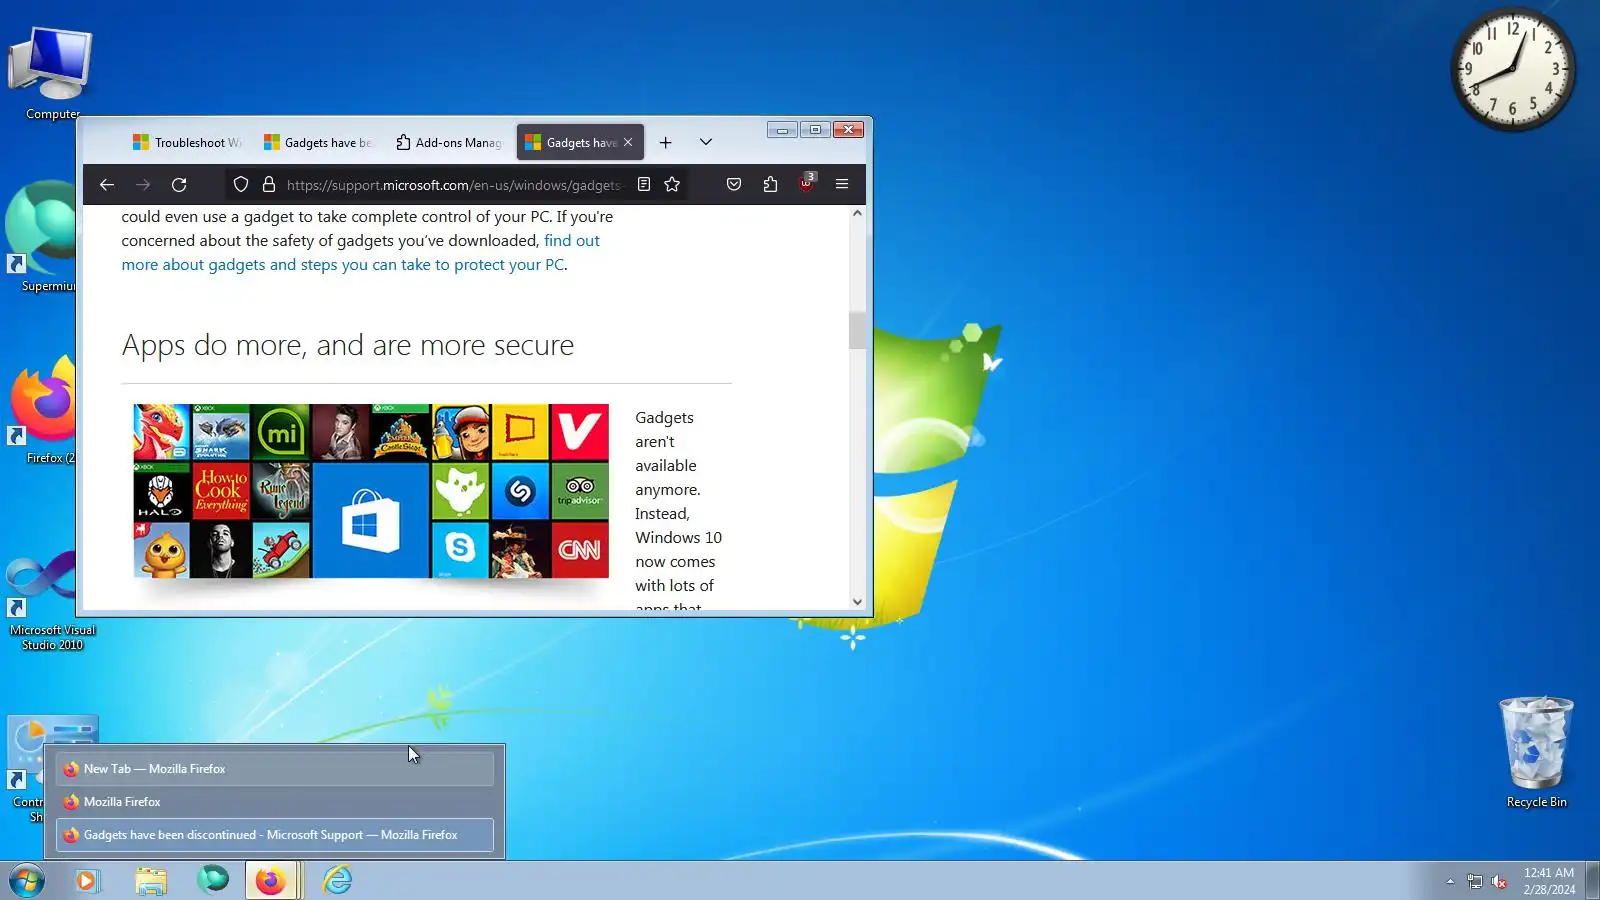Show hidden system tray icons

pyautogui.click(x=1450, y=881)
